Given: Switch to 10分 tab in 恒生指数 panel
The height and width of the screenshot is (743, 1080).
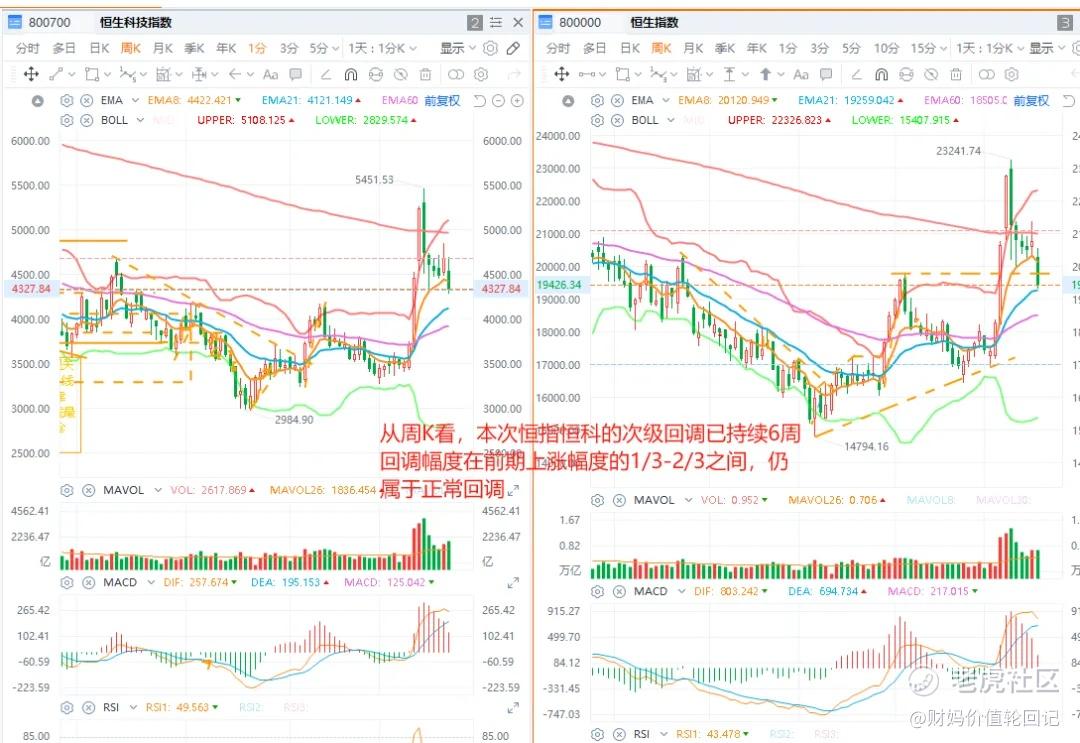Looking at the screenshot, I should pyautogui.click(x=886, y=48).
